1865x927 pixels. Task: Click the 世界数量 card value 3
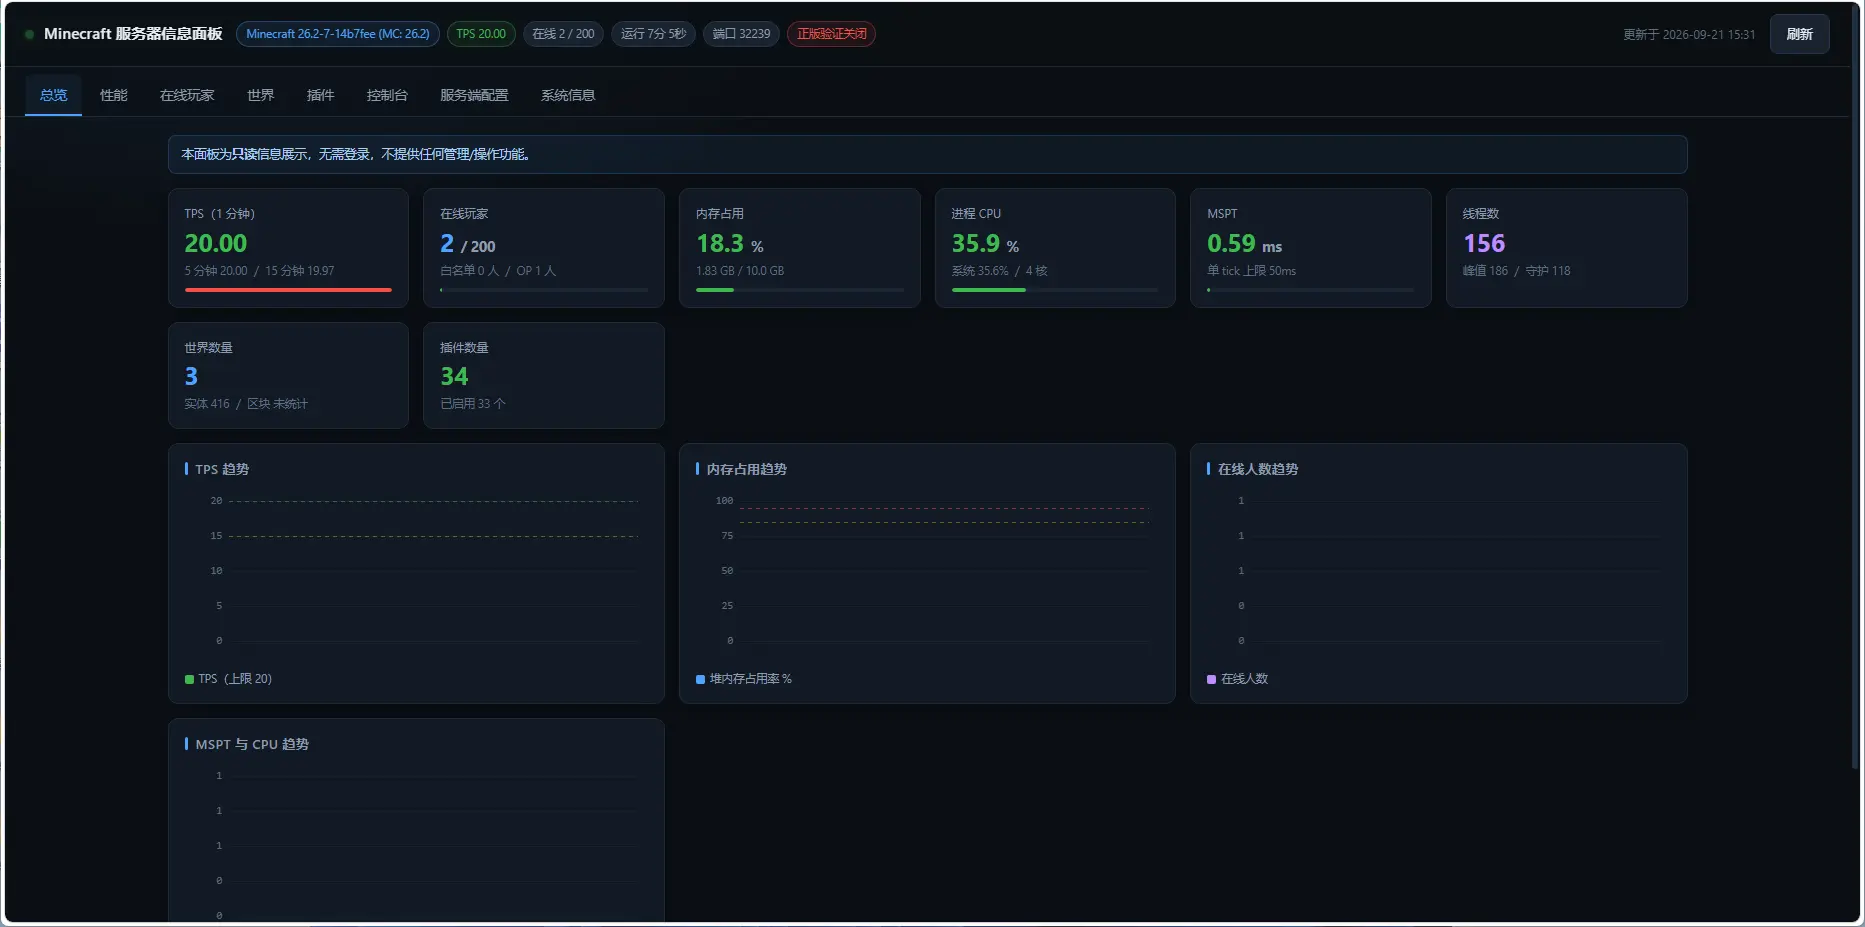[191, 376]
